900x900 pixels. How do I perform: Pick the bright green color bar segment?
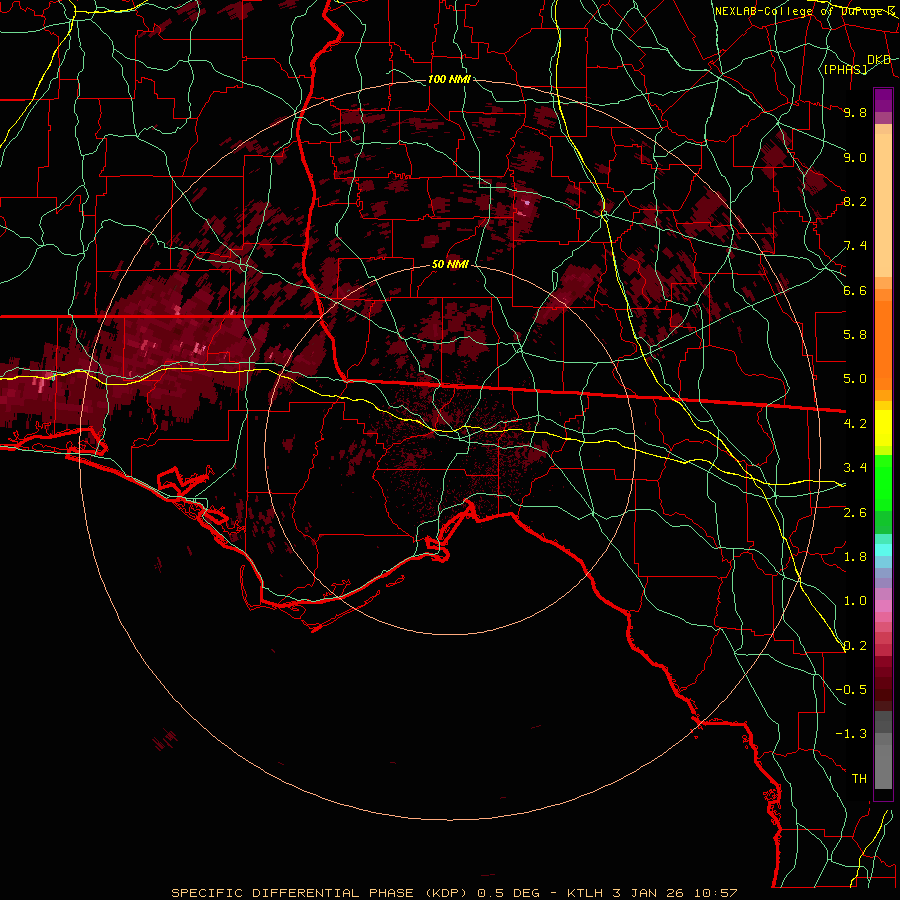tap(883, 483)
